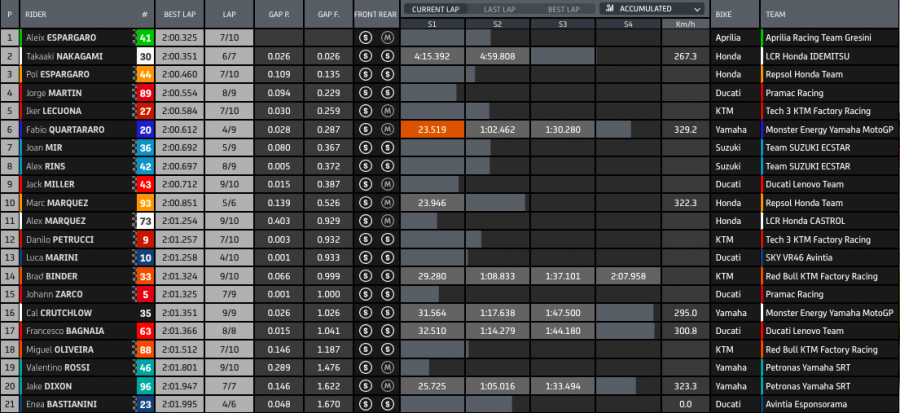900x413 pixels.
Task: Click Aleix Espargaro's rear tyre M icon
Action: 387,38
